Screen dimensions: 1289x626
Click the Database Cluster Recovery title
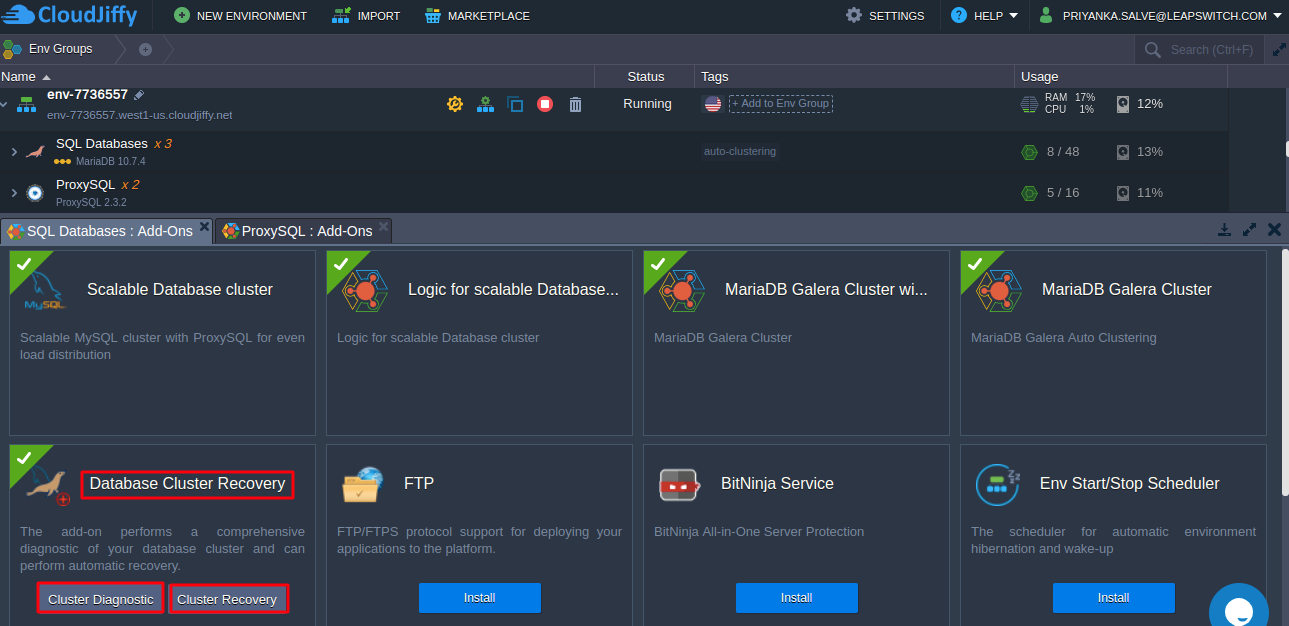187,484
